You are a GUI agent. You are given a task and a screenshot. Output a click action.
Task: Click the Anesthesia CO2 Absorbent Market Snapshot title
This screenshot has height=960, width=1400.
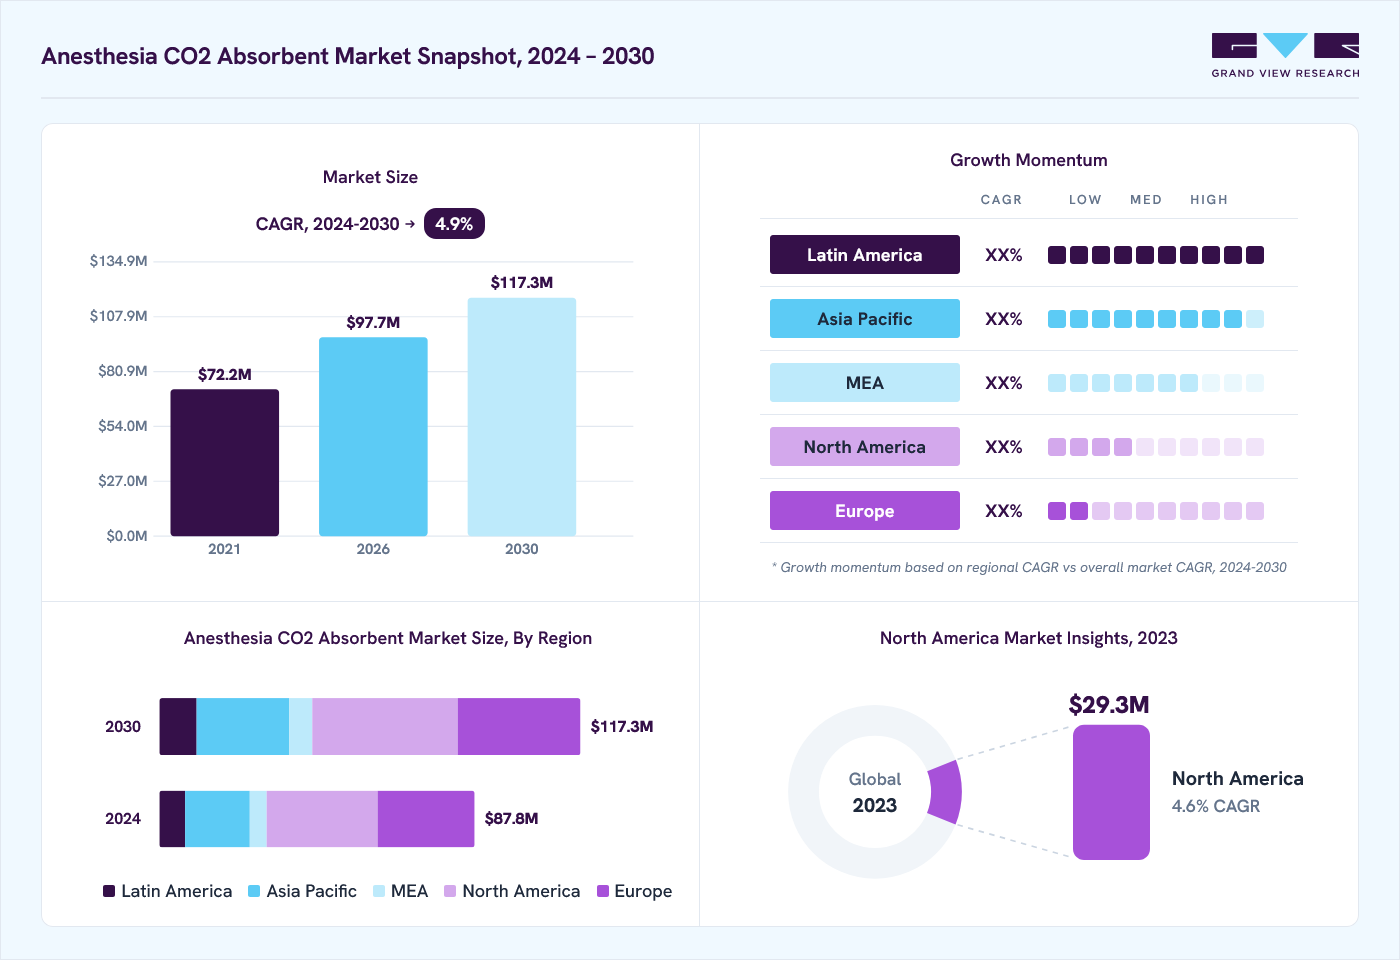348,56
